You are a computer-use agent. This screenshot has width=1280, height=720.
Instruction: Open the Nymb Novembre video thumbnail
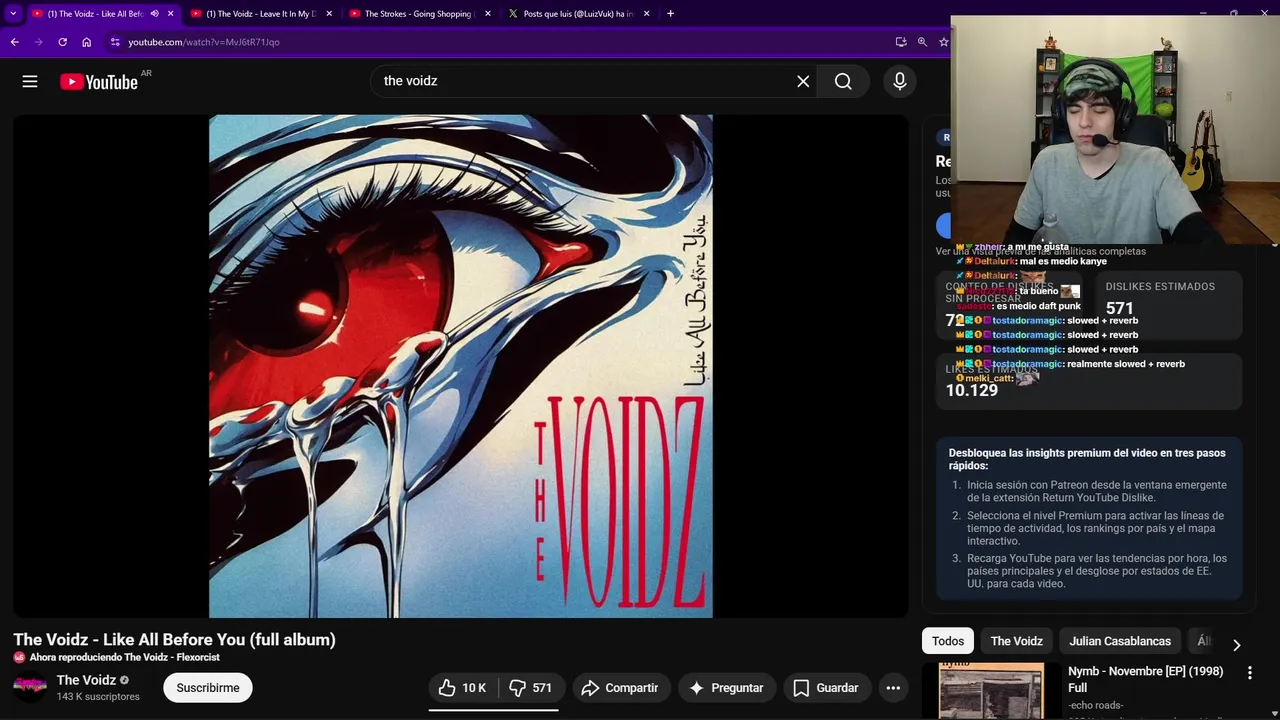point(991,691)
